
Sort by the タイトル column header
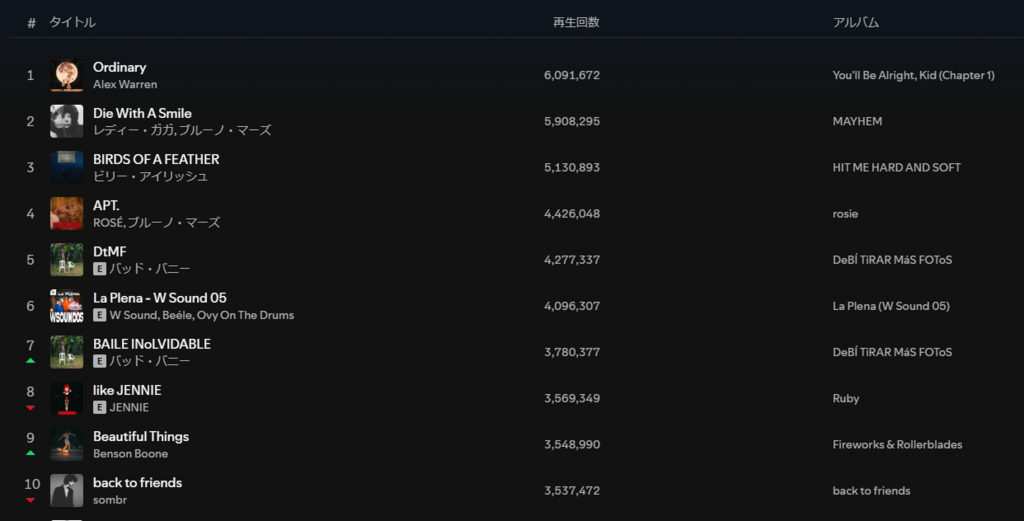pos(72,22)
